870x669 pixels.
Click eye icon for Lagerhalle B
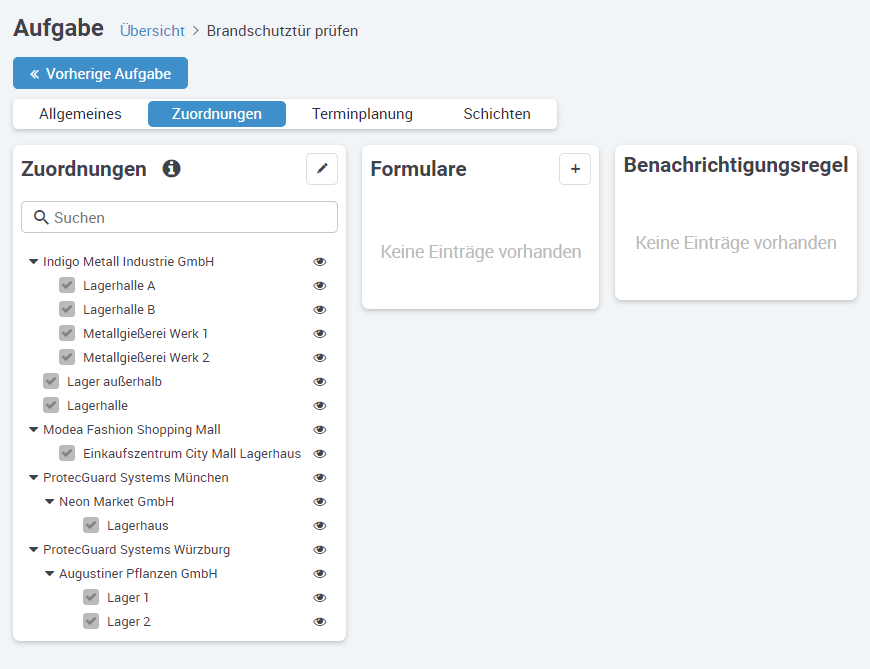tap(320, 310)
